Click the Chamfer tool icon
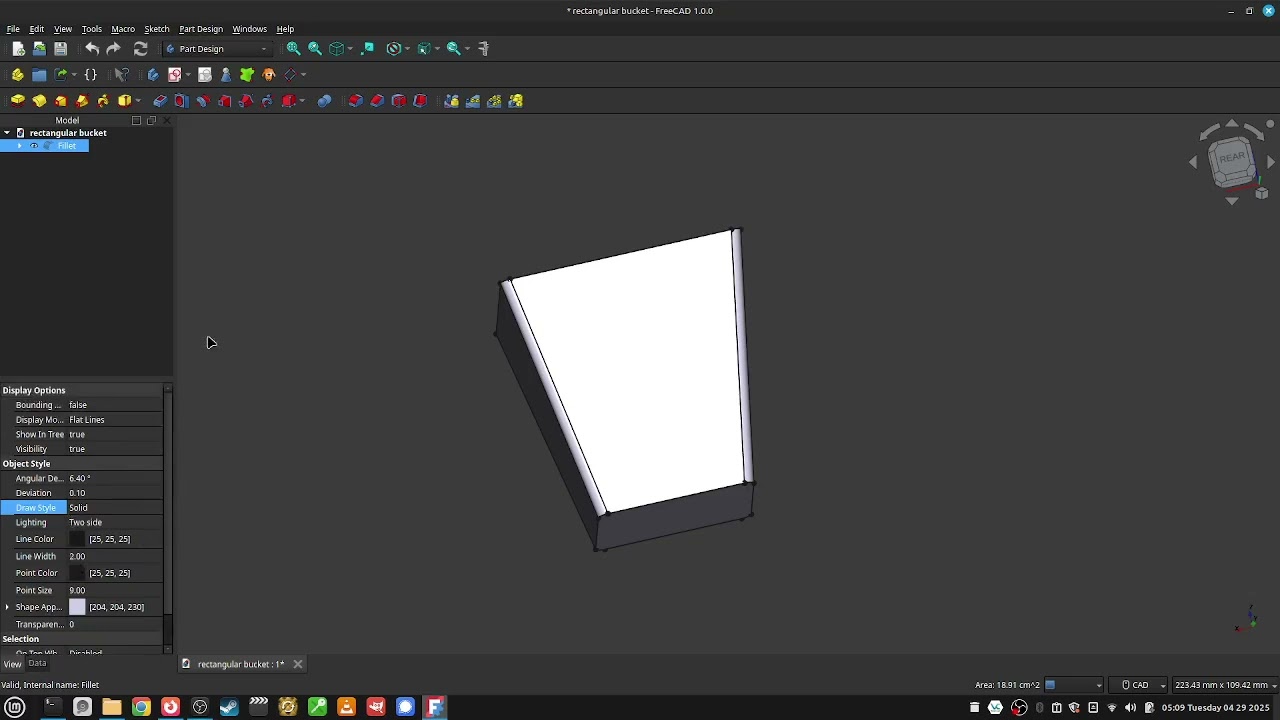 coord(377,100)
